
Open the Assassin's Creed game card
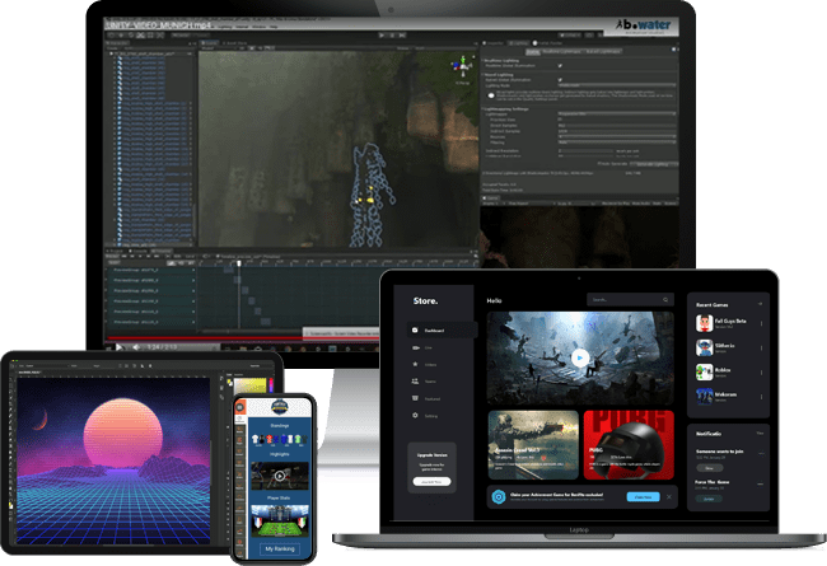533,445
